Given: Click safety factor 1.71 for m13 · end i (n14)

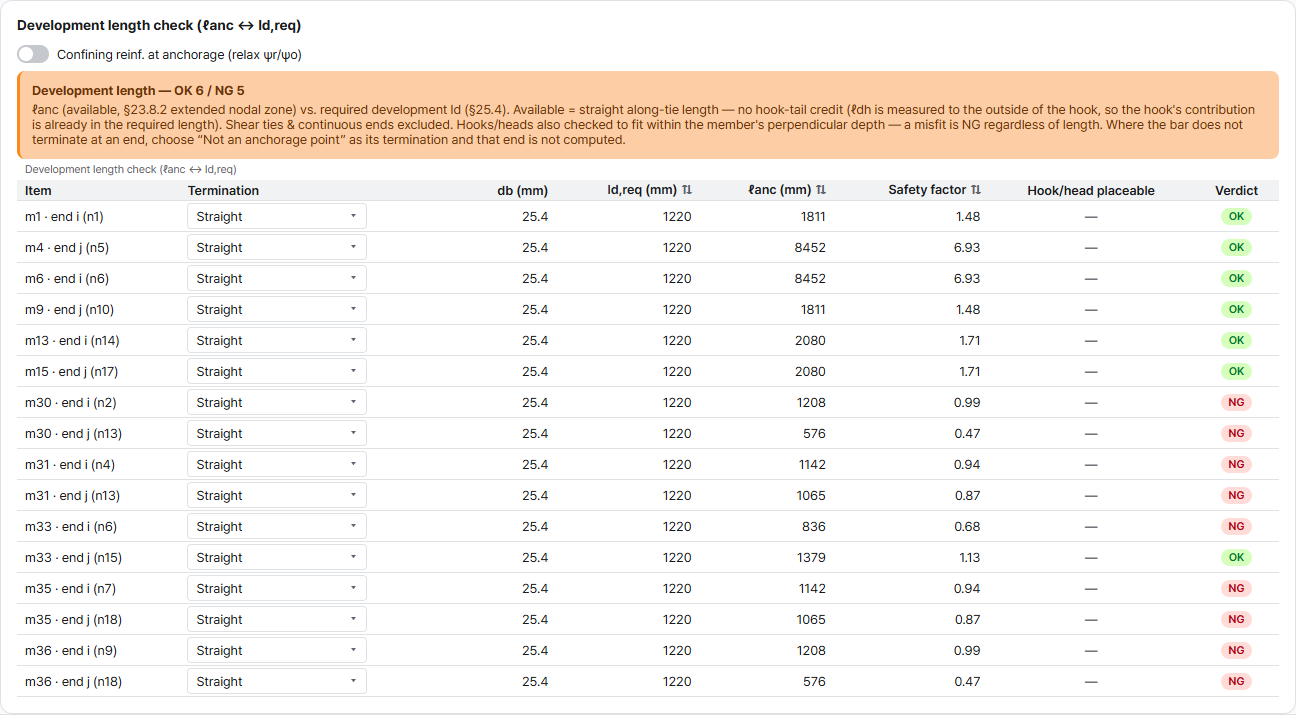Looking at the screenshot, I should (969, 340).
